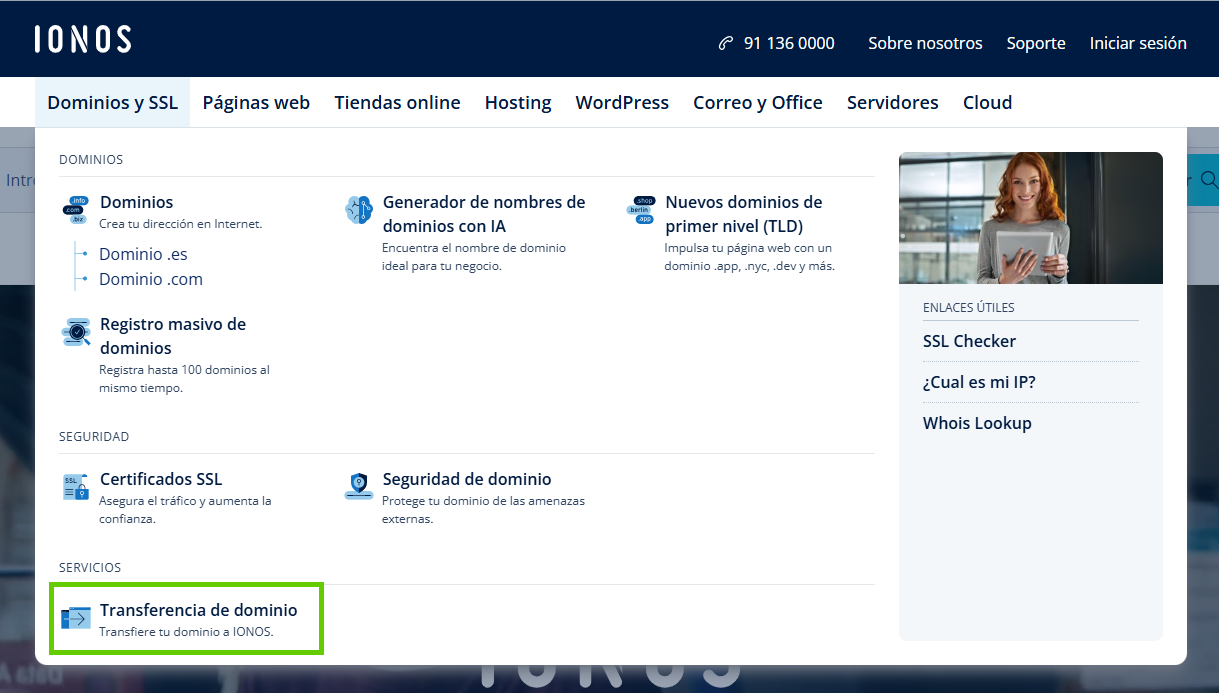The height and width of the screenshot is (693, 1219).
Task: Click Iniciar sesión
Action: pyautogui.click(x=1138, y=43)
